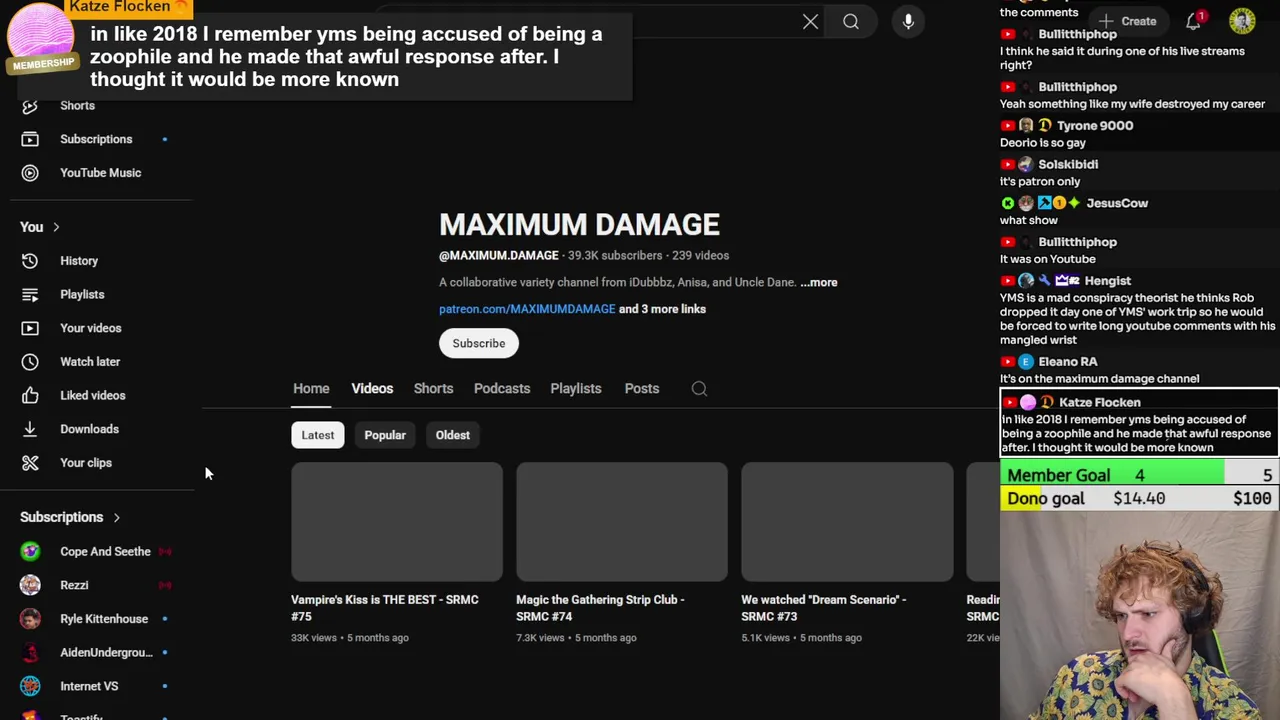Click Katze Flocken name in chat

click(x=1099, y=402)
